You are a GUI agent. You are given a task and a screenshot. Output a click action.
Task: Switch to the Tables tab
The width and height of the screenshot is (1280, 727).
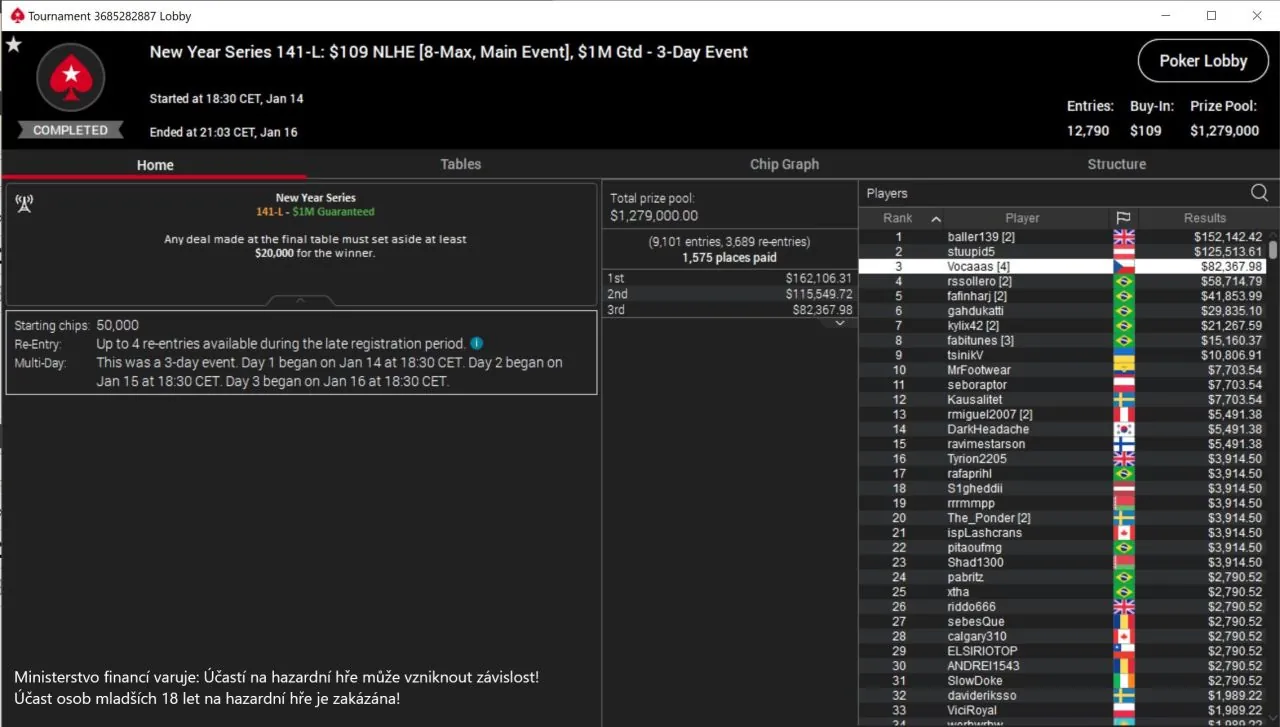tap(460, 165)
